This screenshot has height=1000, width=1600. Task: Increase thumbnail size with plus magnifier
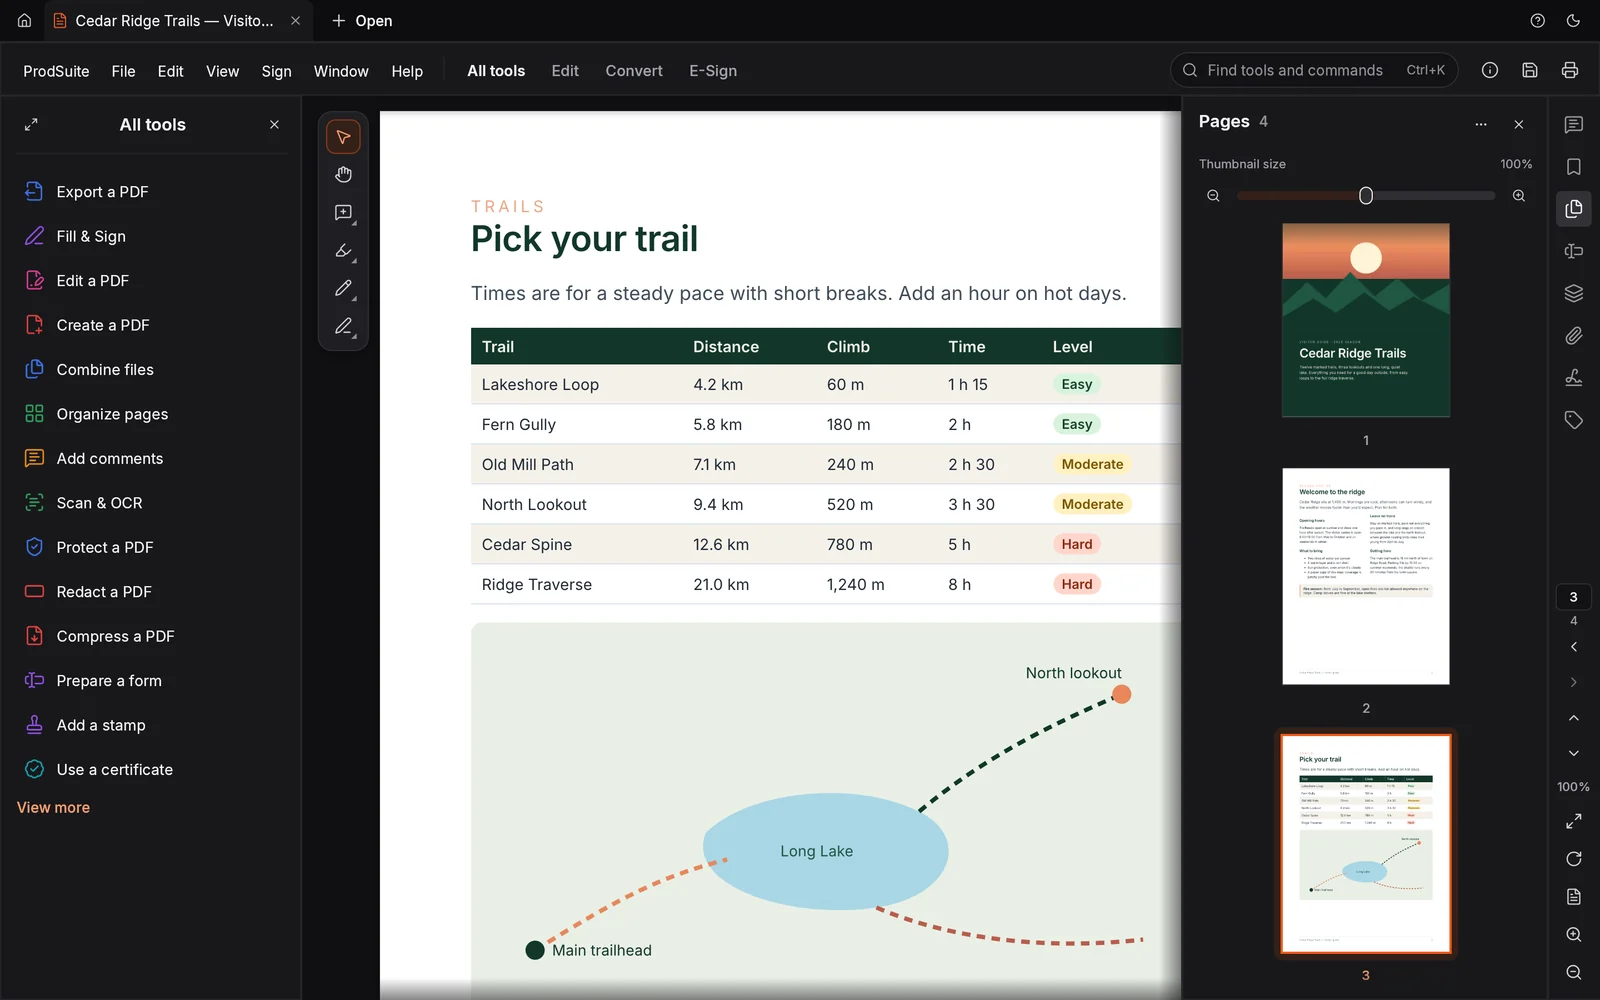1519,196
